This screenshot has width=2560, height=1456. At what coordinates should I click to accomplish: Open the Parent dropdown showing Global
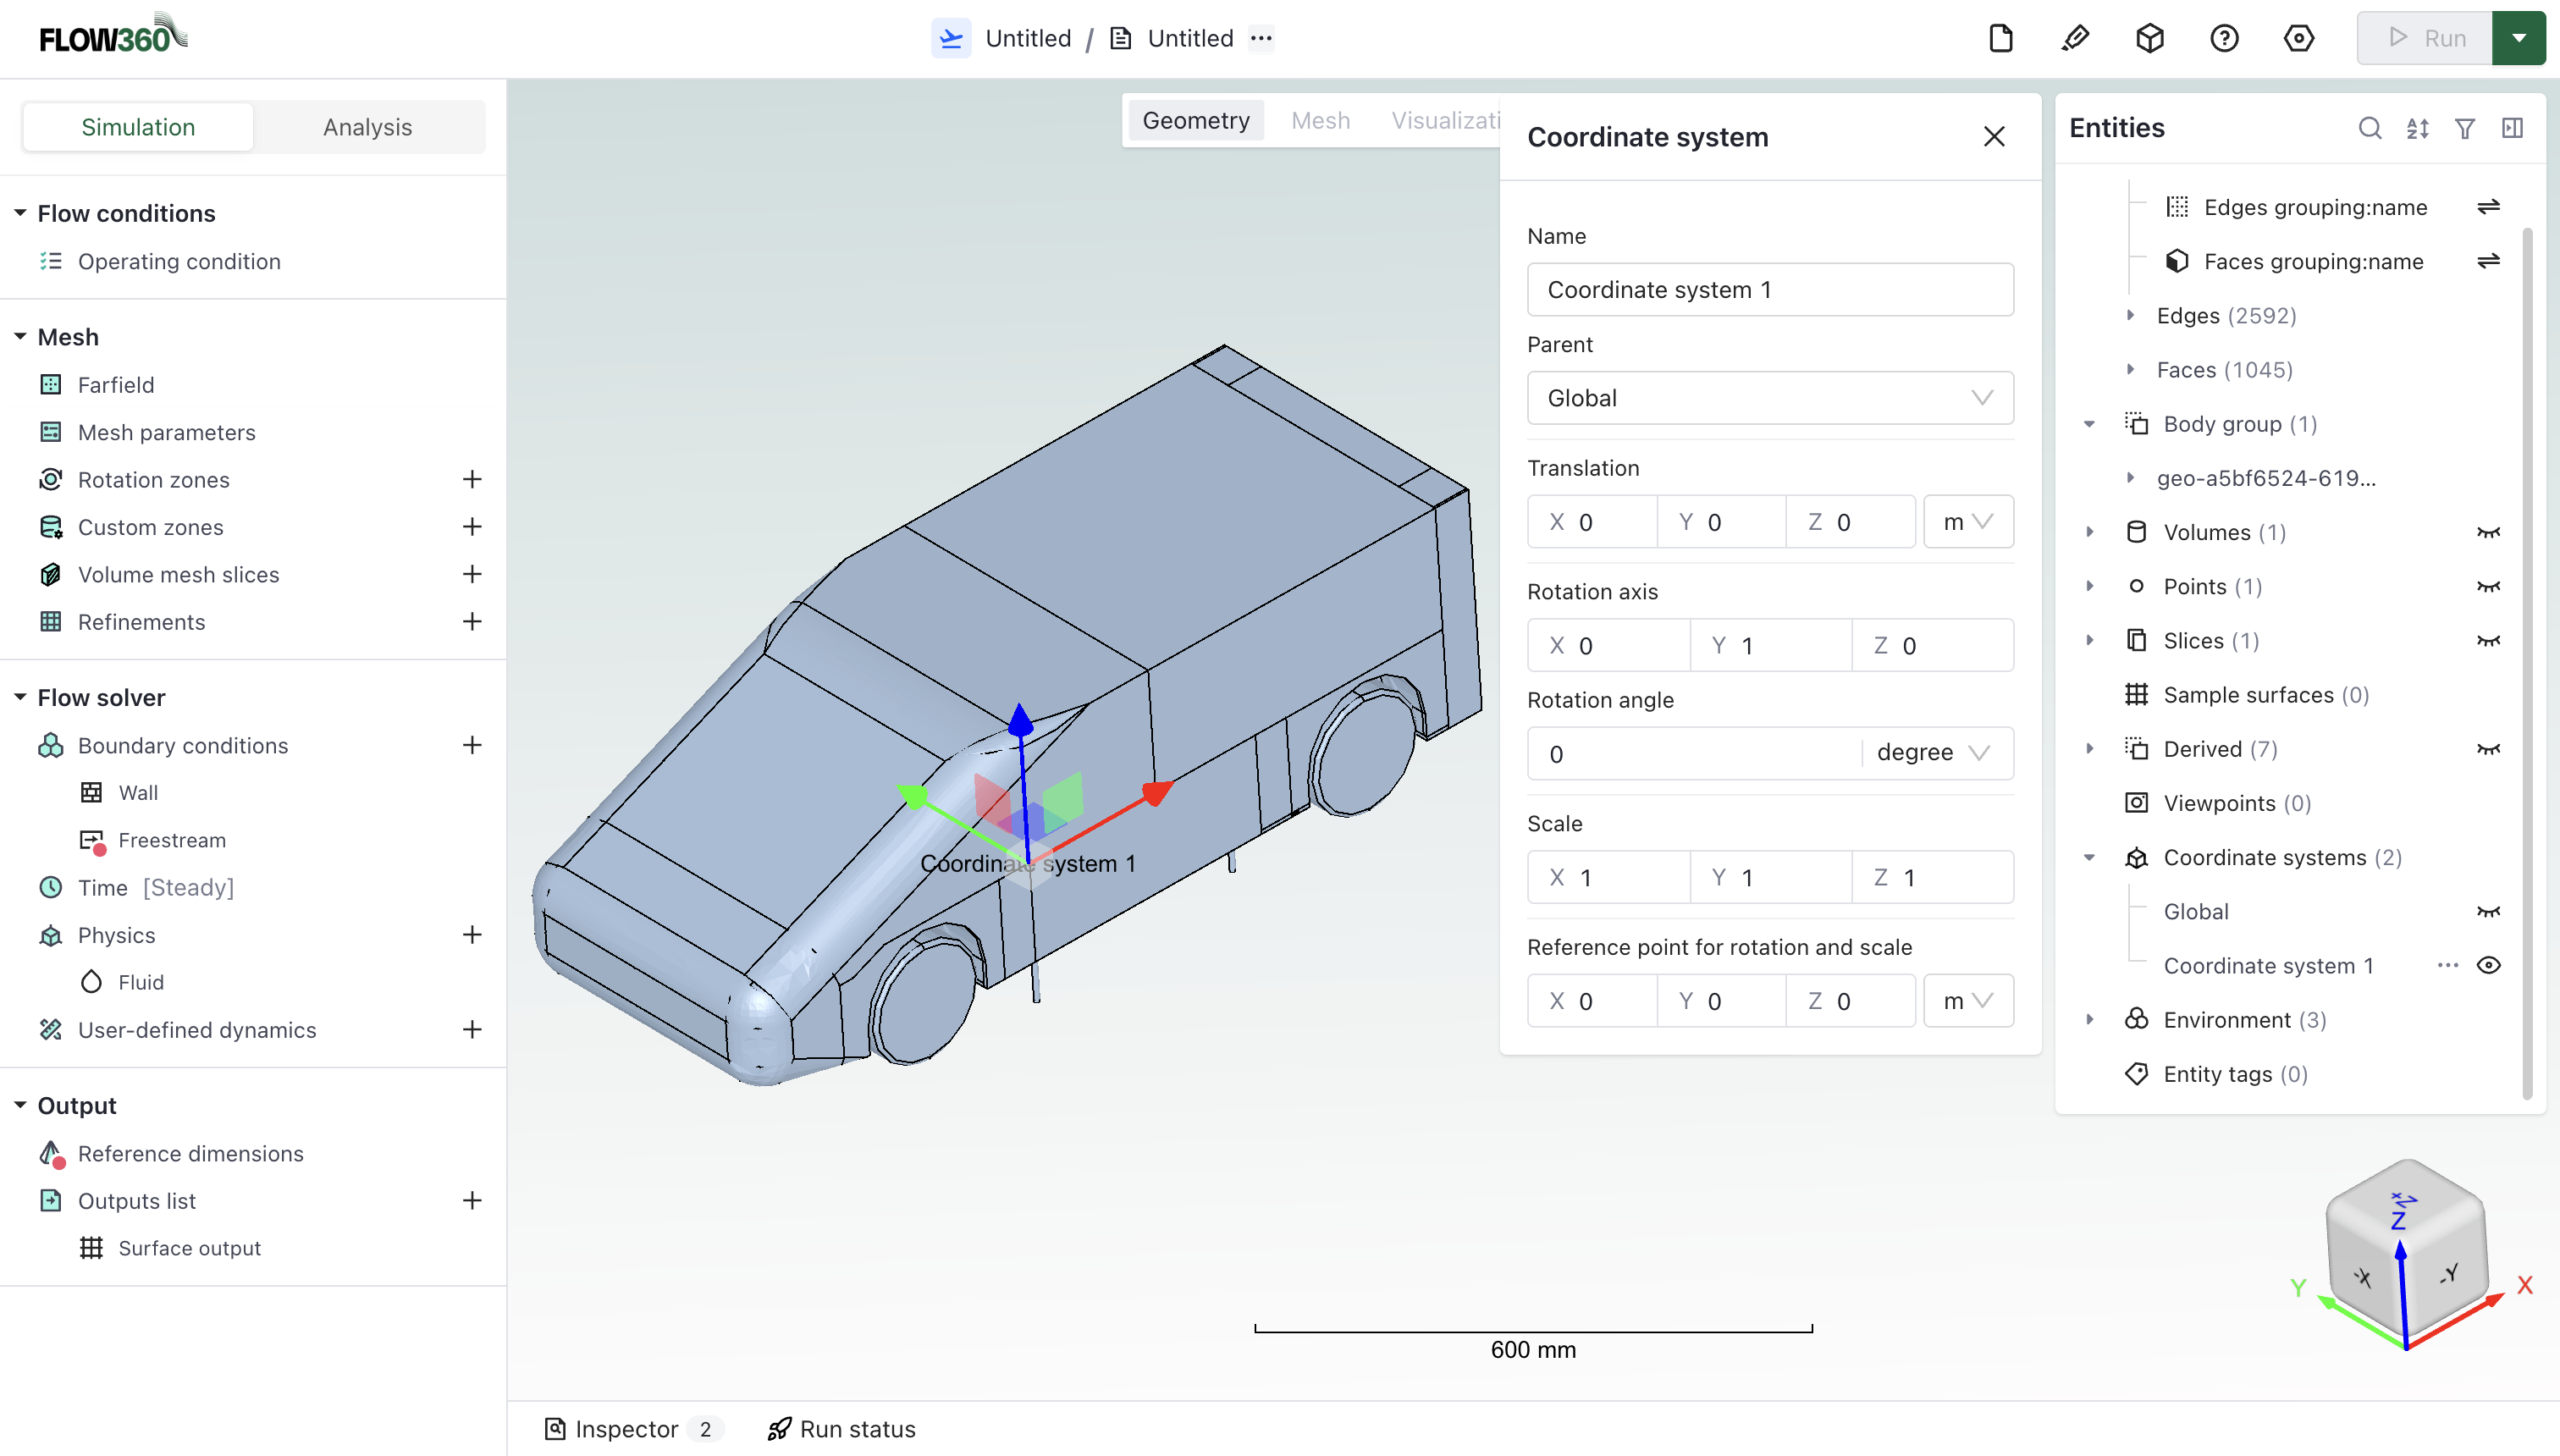click(x=1769, y=397)
